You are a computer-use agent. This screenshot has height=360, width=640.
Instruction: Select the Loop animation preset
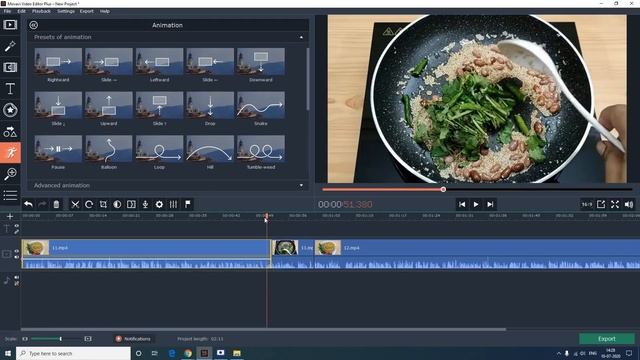pyautogui.click(x=159, y=152)
